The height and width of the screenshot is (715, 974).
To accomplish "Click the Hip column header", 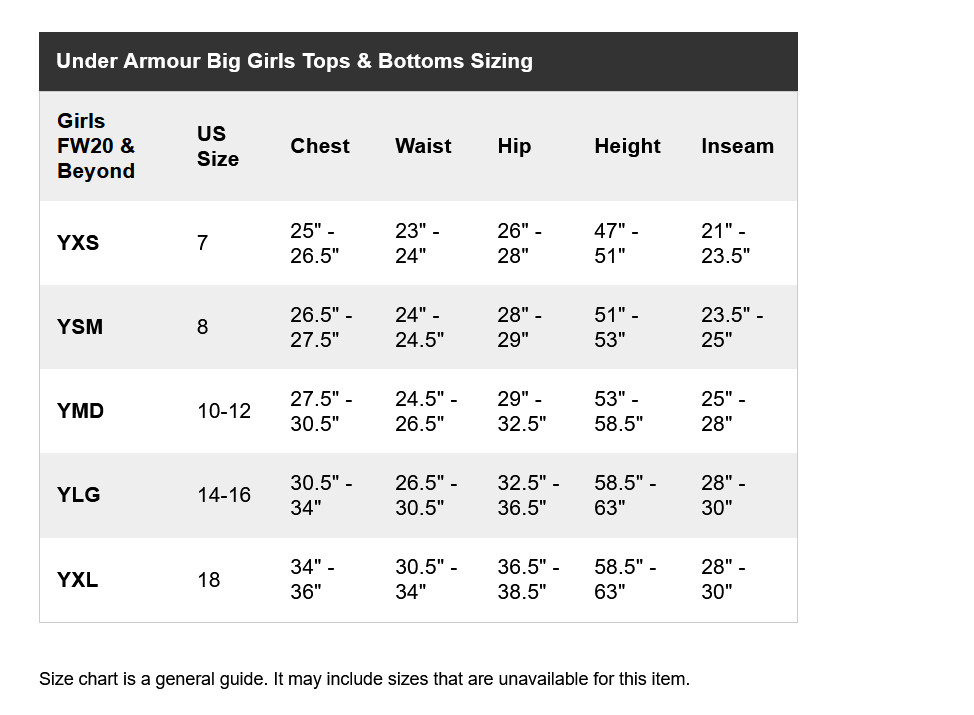I will (x=514, y=147).
